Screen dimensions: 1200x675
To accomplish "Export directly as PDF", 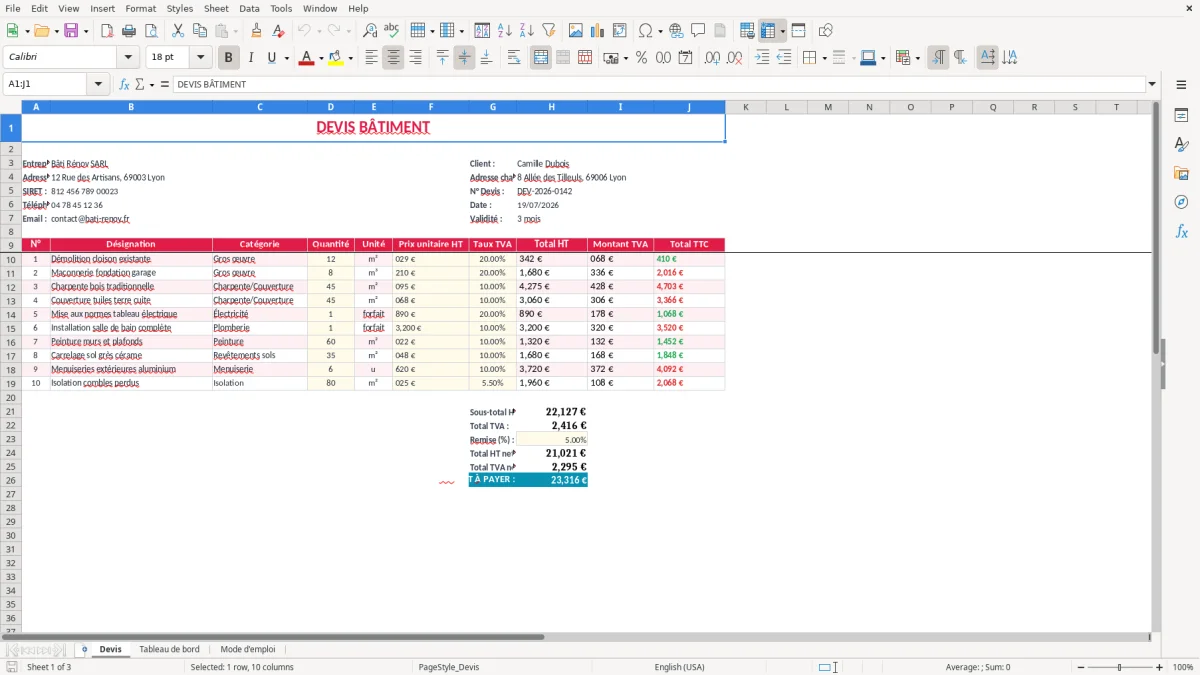I will tap(107, 31).
